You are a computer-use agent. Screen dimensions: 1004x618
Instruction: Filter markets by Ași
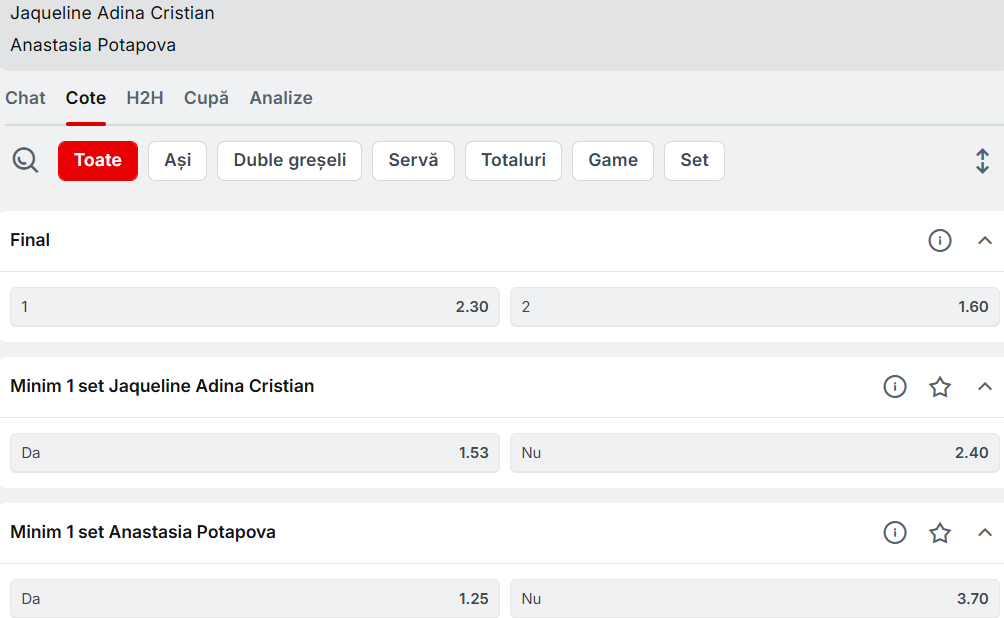click(177, 161)
